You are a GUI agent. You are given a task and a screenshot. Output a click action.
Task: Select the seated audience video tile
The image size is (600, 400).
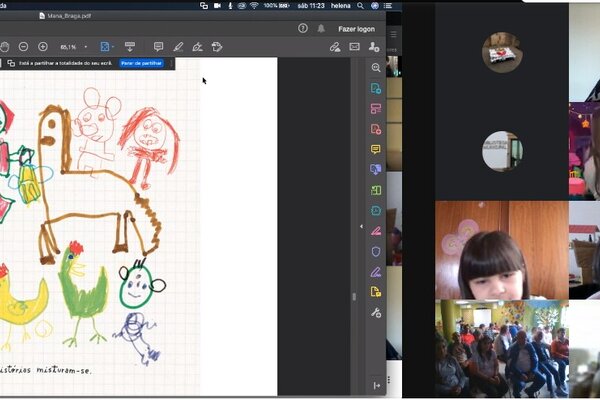point(502,348)
